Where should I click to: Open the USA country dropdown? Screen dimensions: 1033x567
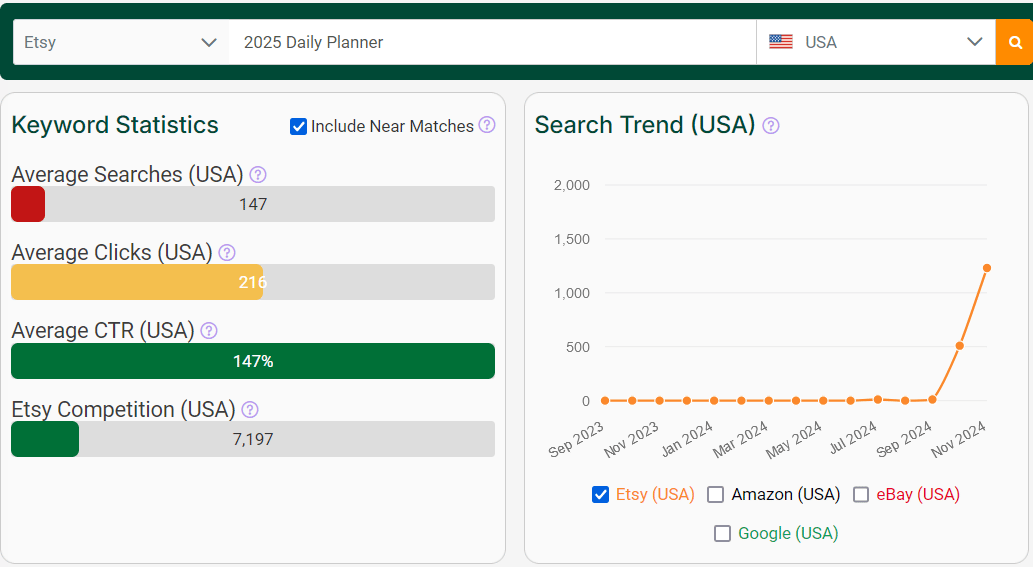point(876,42)
